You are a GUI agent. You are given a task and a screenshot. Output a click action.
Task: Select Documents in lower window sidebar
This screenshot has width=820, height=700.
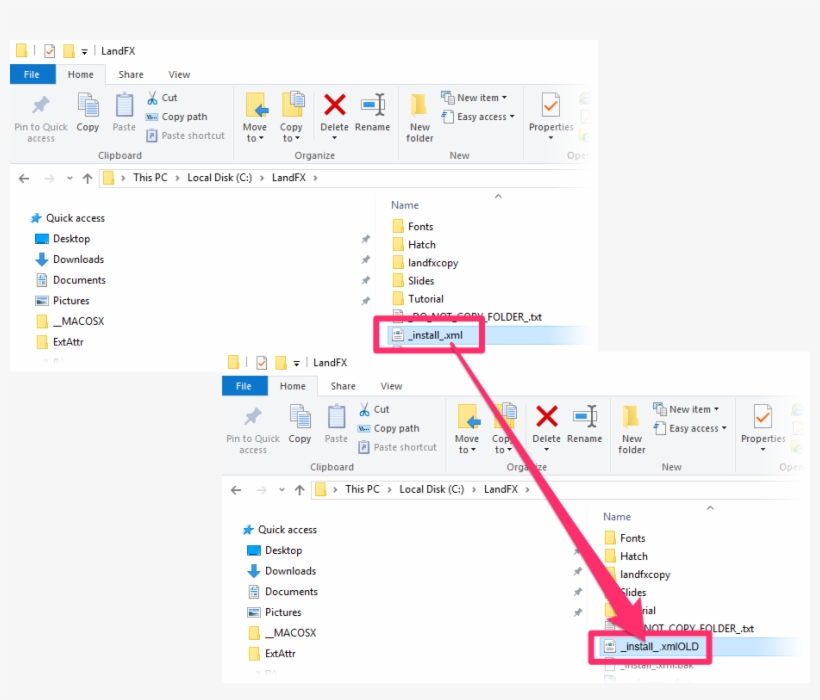point(283,591)
